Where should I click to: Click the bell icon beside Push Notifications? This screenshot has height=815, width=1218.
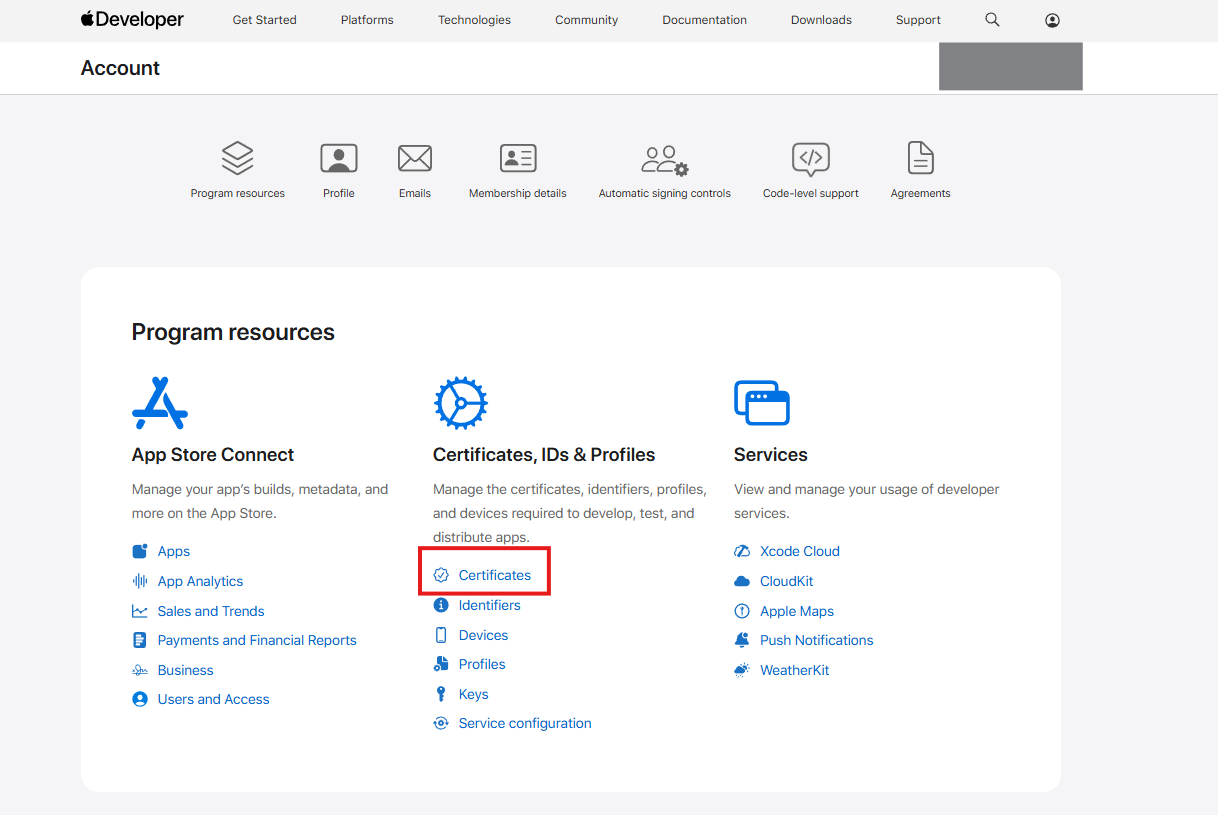coord(742,640)
